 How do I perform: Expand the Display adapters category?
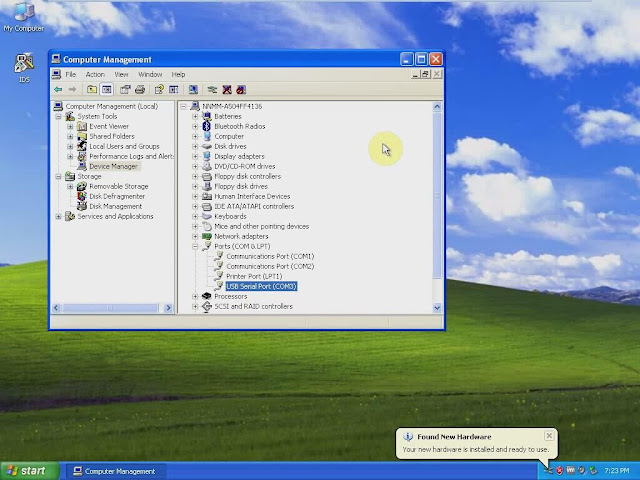[x=195, y=156]
